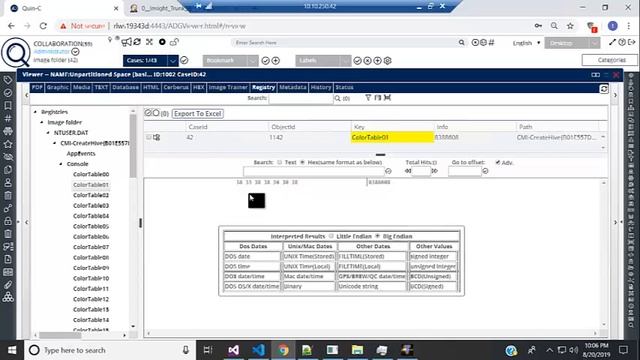Toggle the Adv. checkbox
The width and height of the screenshot is (640, 360).
tap(498, 162)
